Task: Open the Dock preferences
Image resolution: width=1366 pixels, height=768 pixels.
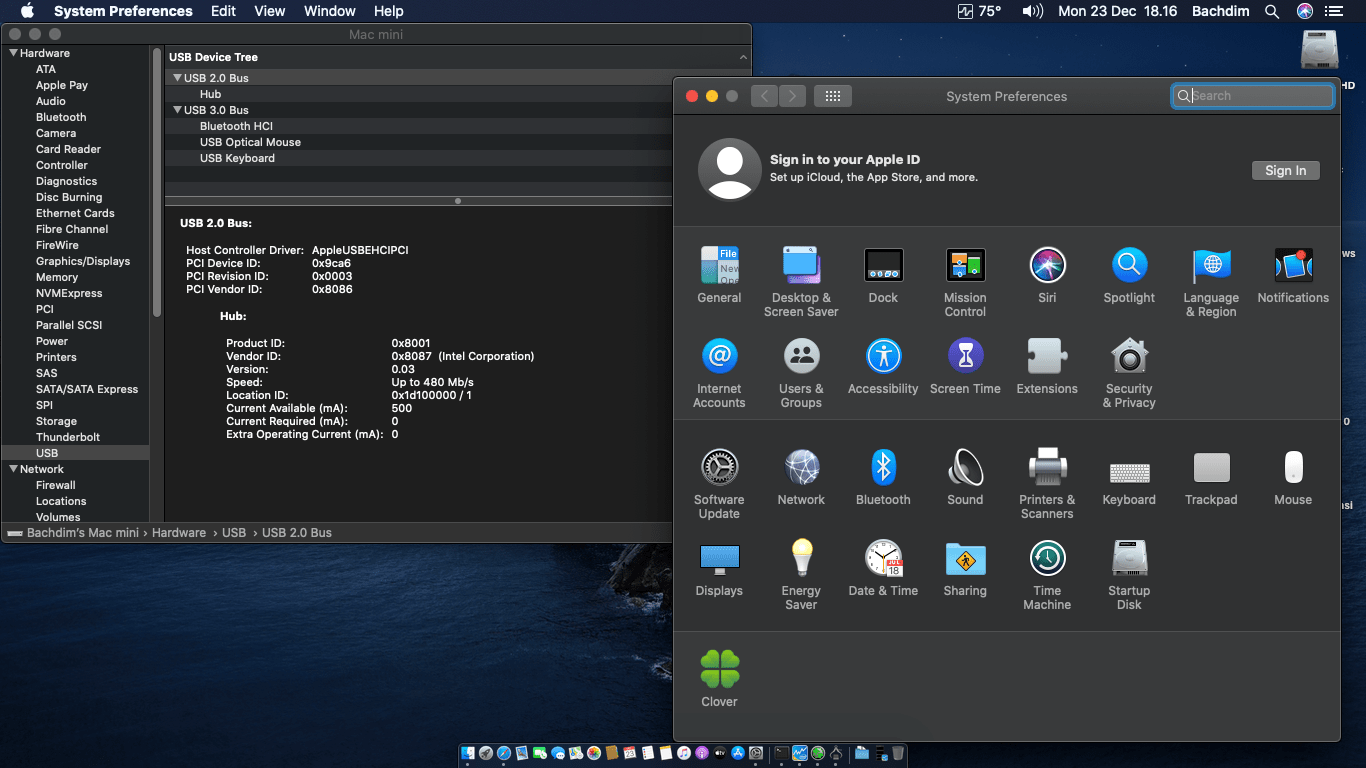Action: [883, 266]
